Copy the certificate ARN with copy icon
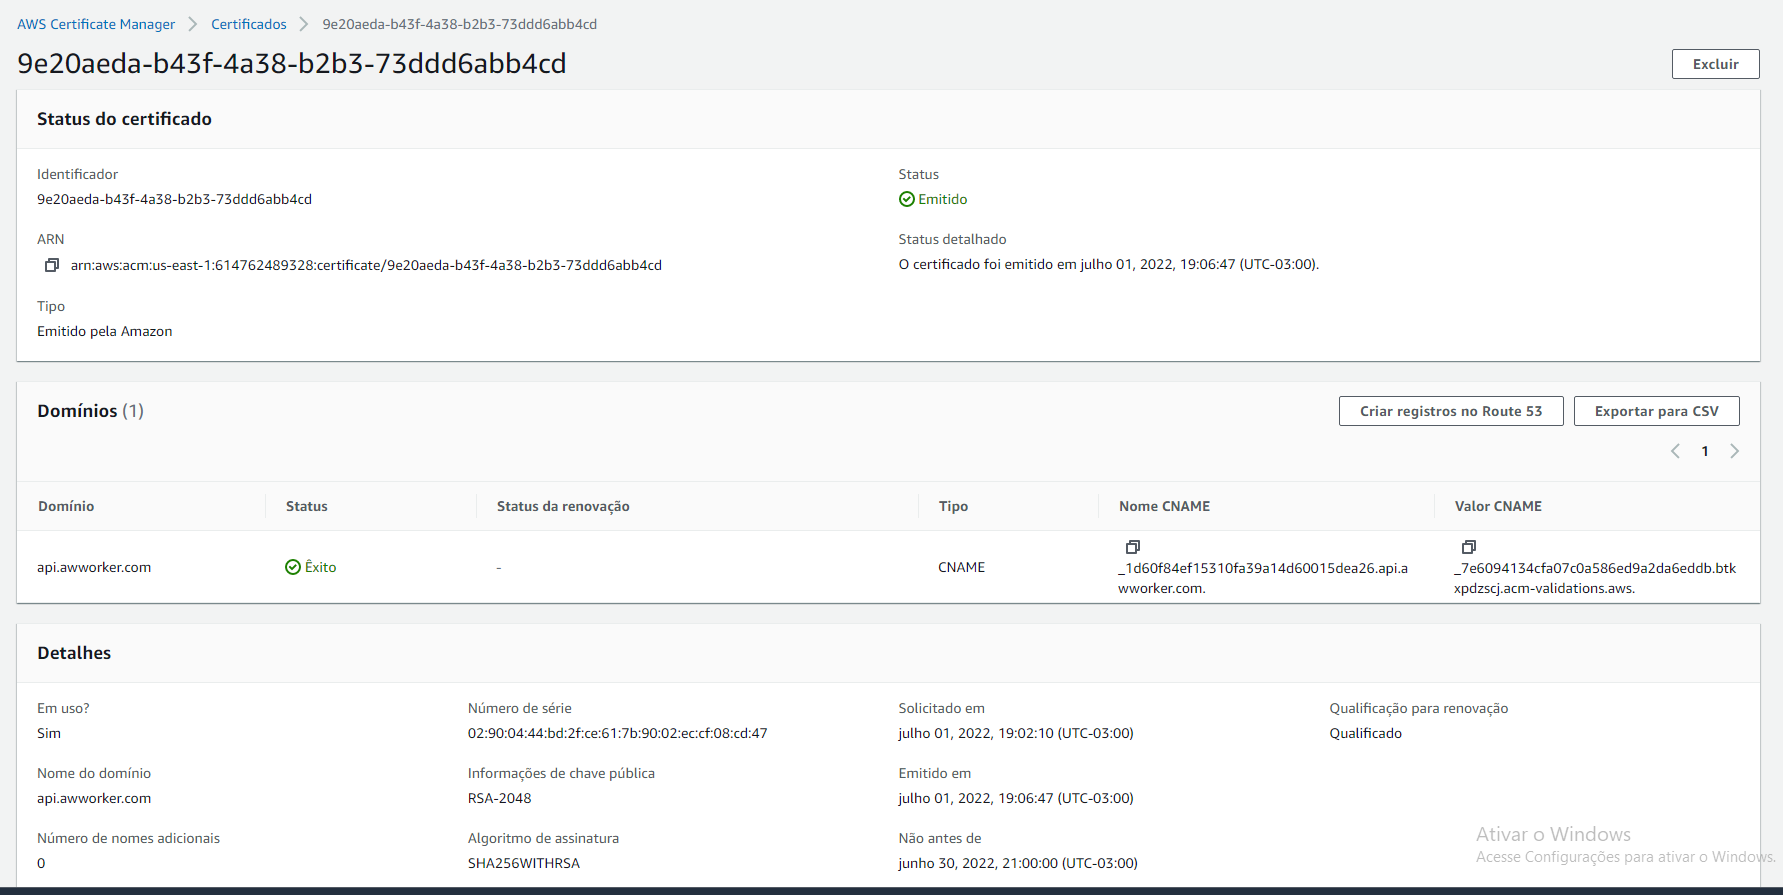The image size is (1783, 895). click(52, 265)
